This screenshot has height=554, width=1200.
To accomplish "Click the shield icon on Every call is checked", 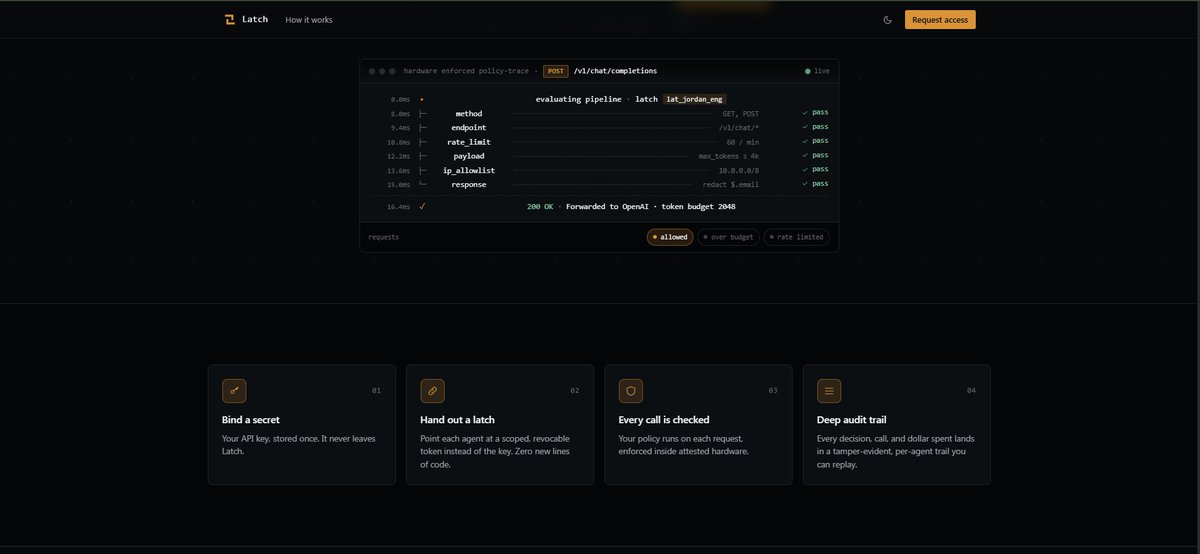I will point(631,390).
